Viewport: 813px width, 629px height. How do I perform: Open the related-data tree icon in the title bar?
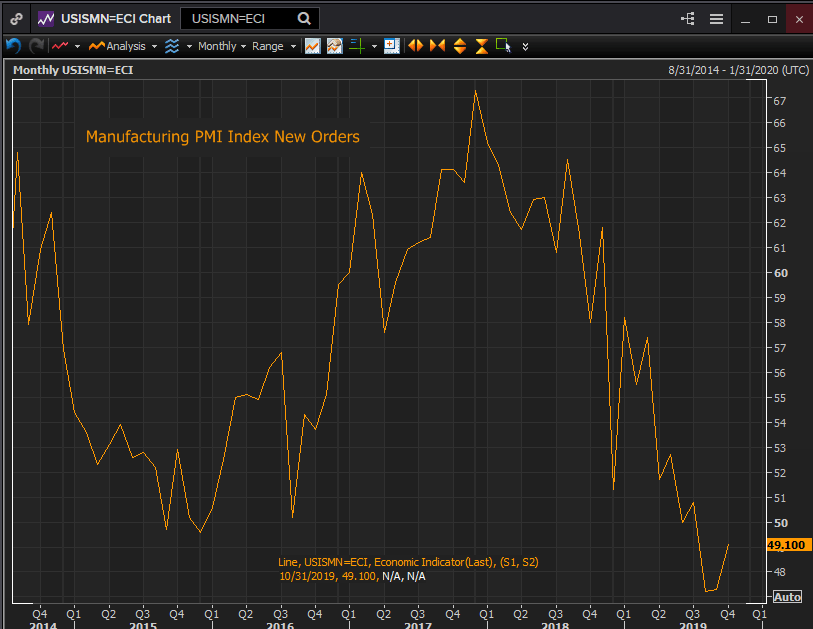tap(687, 18)
